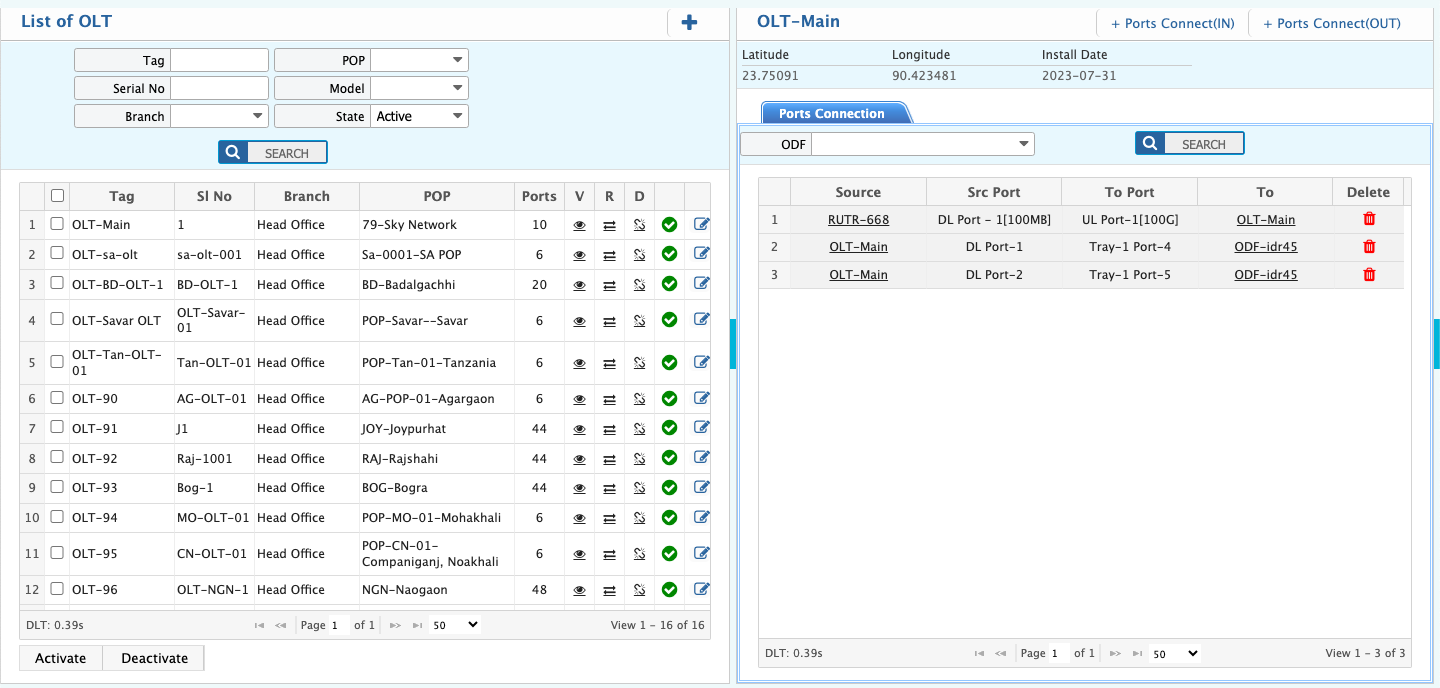This screenshot has width=1440, height=688.
Task: Click the swap arrows icon for OLT-sa-olt row
Action: pos(609,255)
